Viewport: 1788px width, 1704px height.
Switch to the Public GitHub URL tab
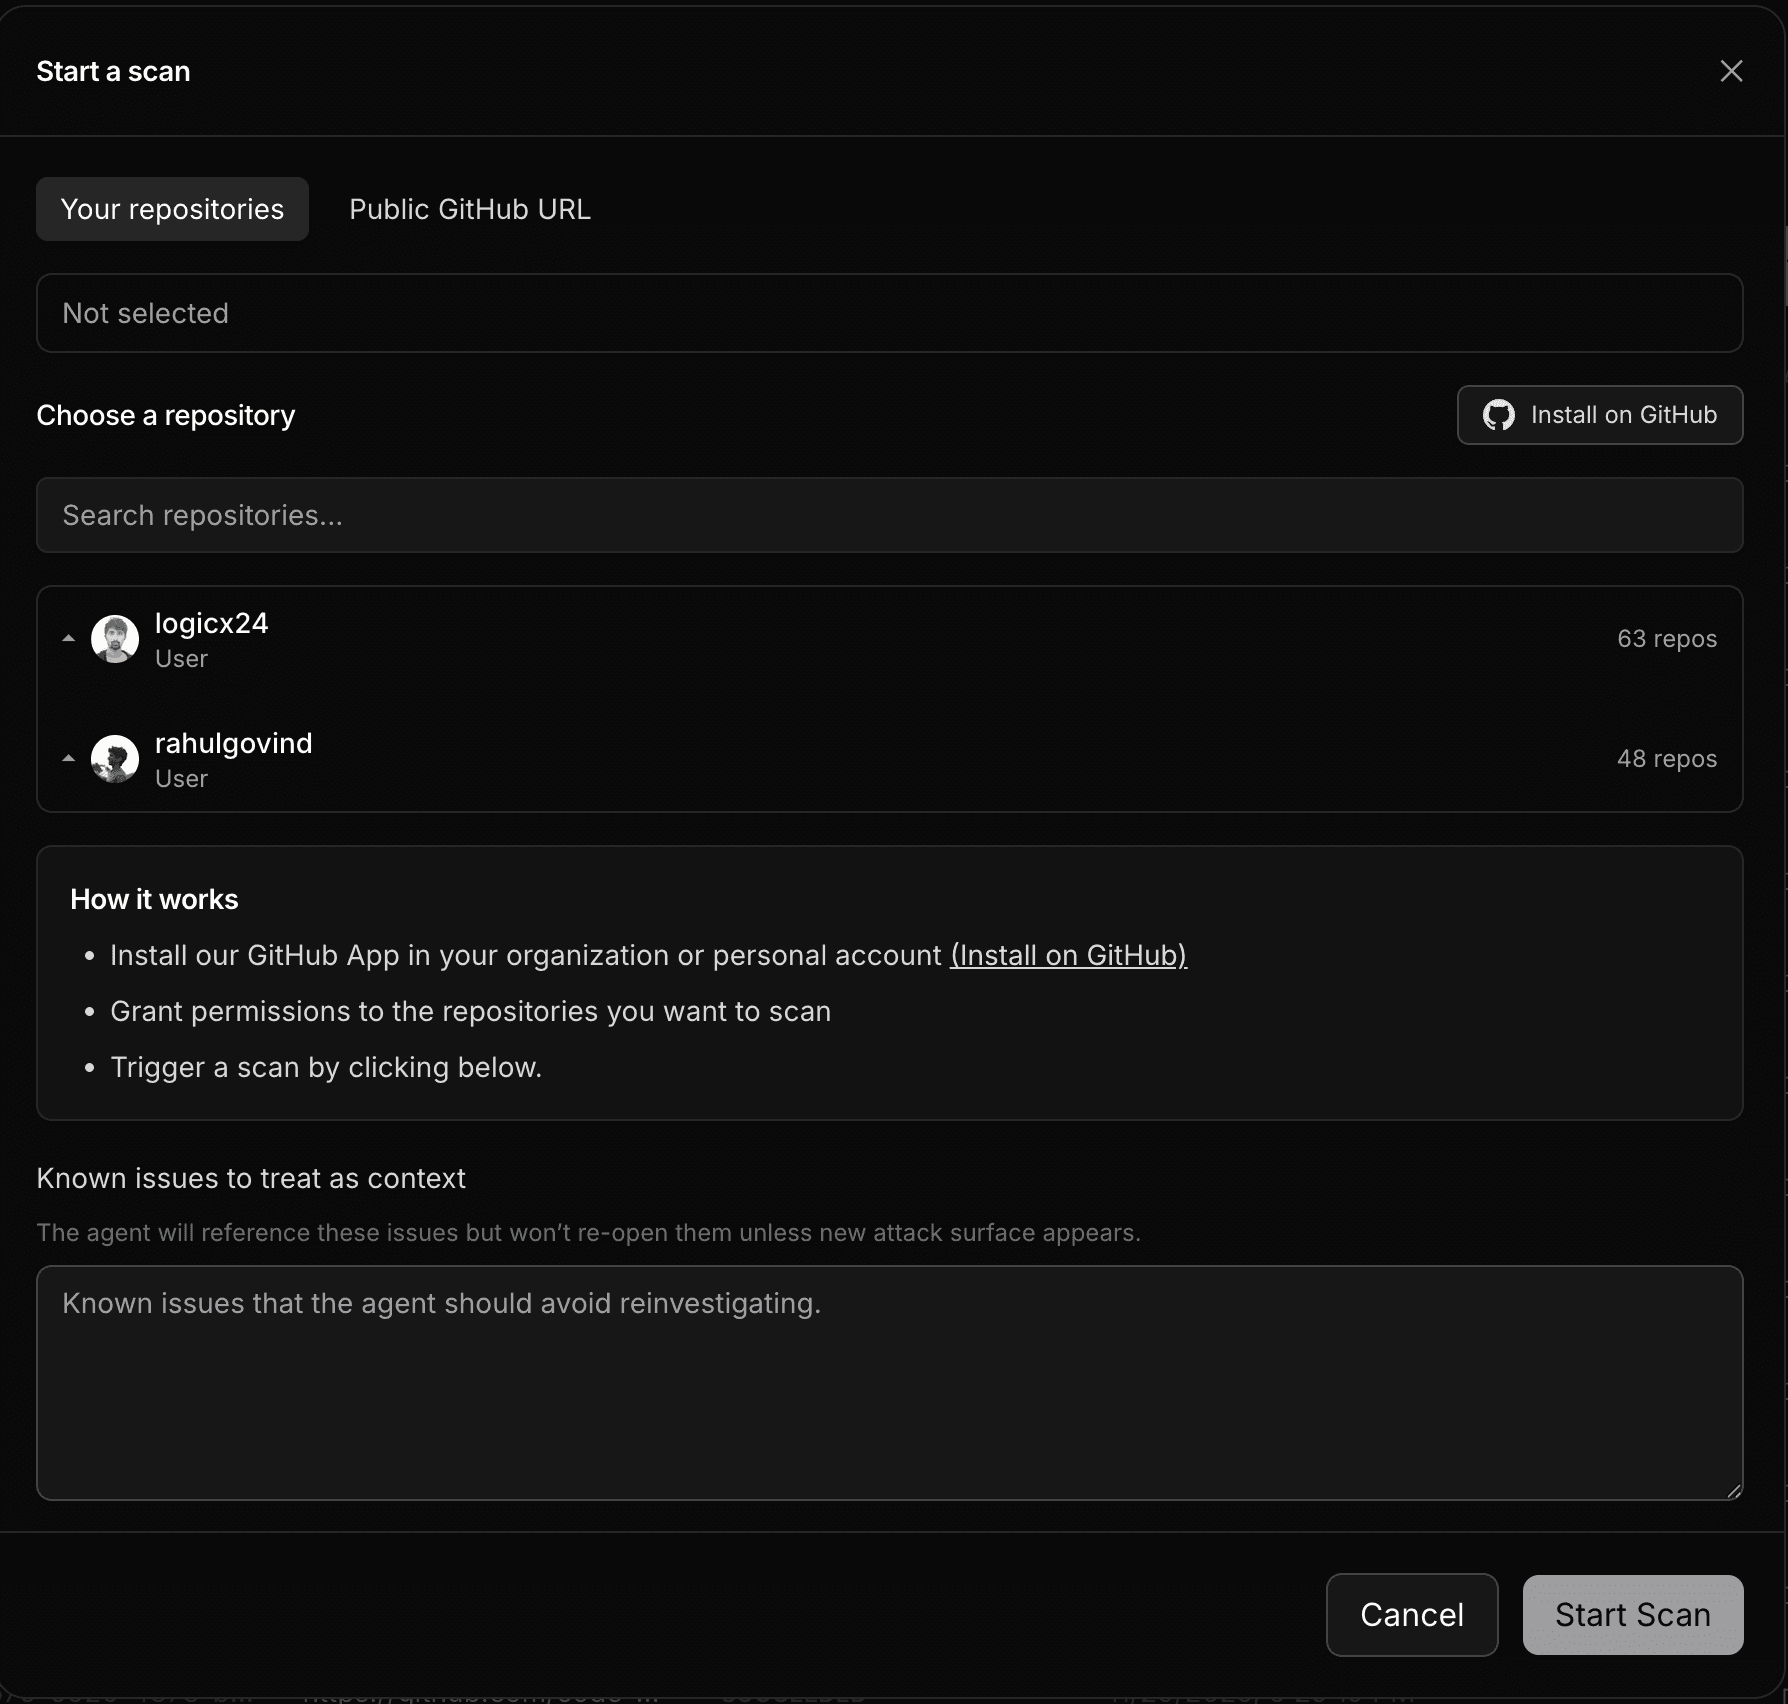click(x=469, y=209)
